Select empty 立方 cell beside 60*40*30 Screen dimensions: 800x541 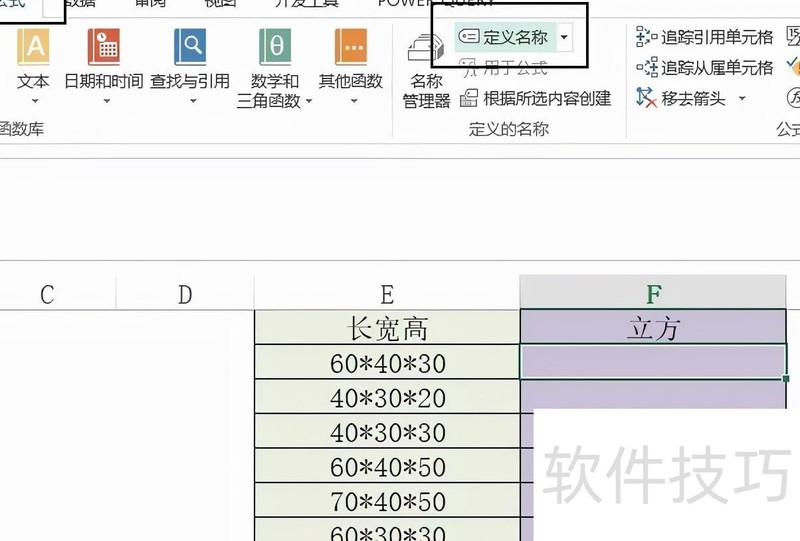[x=653, y=362]
